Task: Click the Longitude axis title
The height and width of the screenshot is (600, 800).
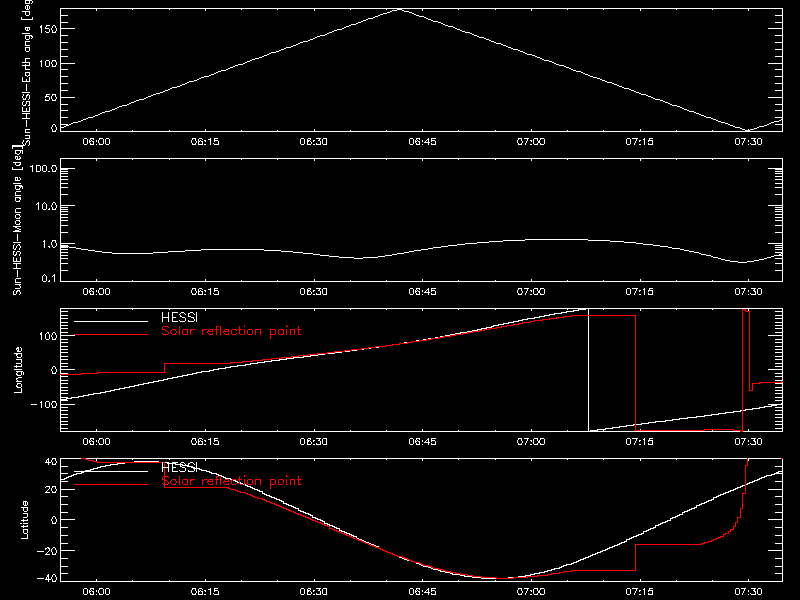Action: pos(18,370)
